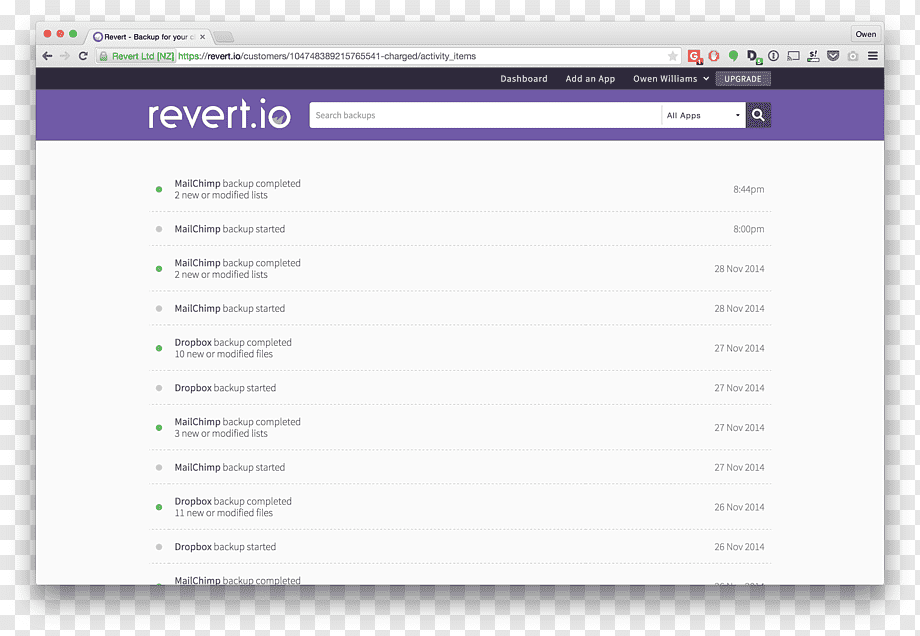Click the Cast screen extension icon
Screen dimensions: 920x636
[x=793, y=56]
